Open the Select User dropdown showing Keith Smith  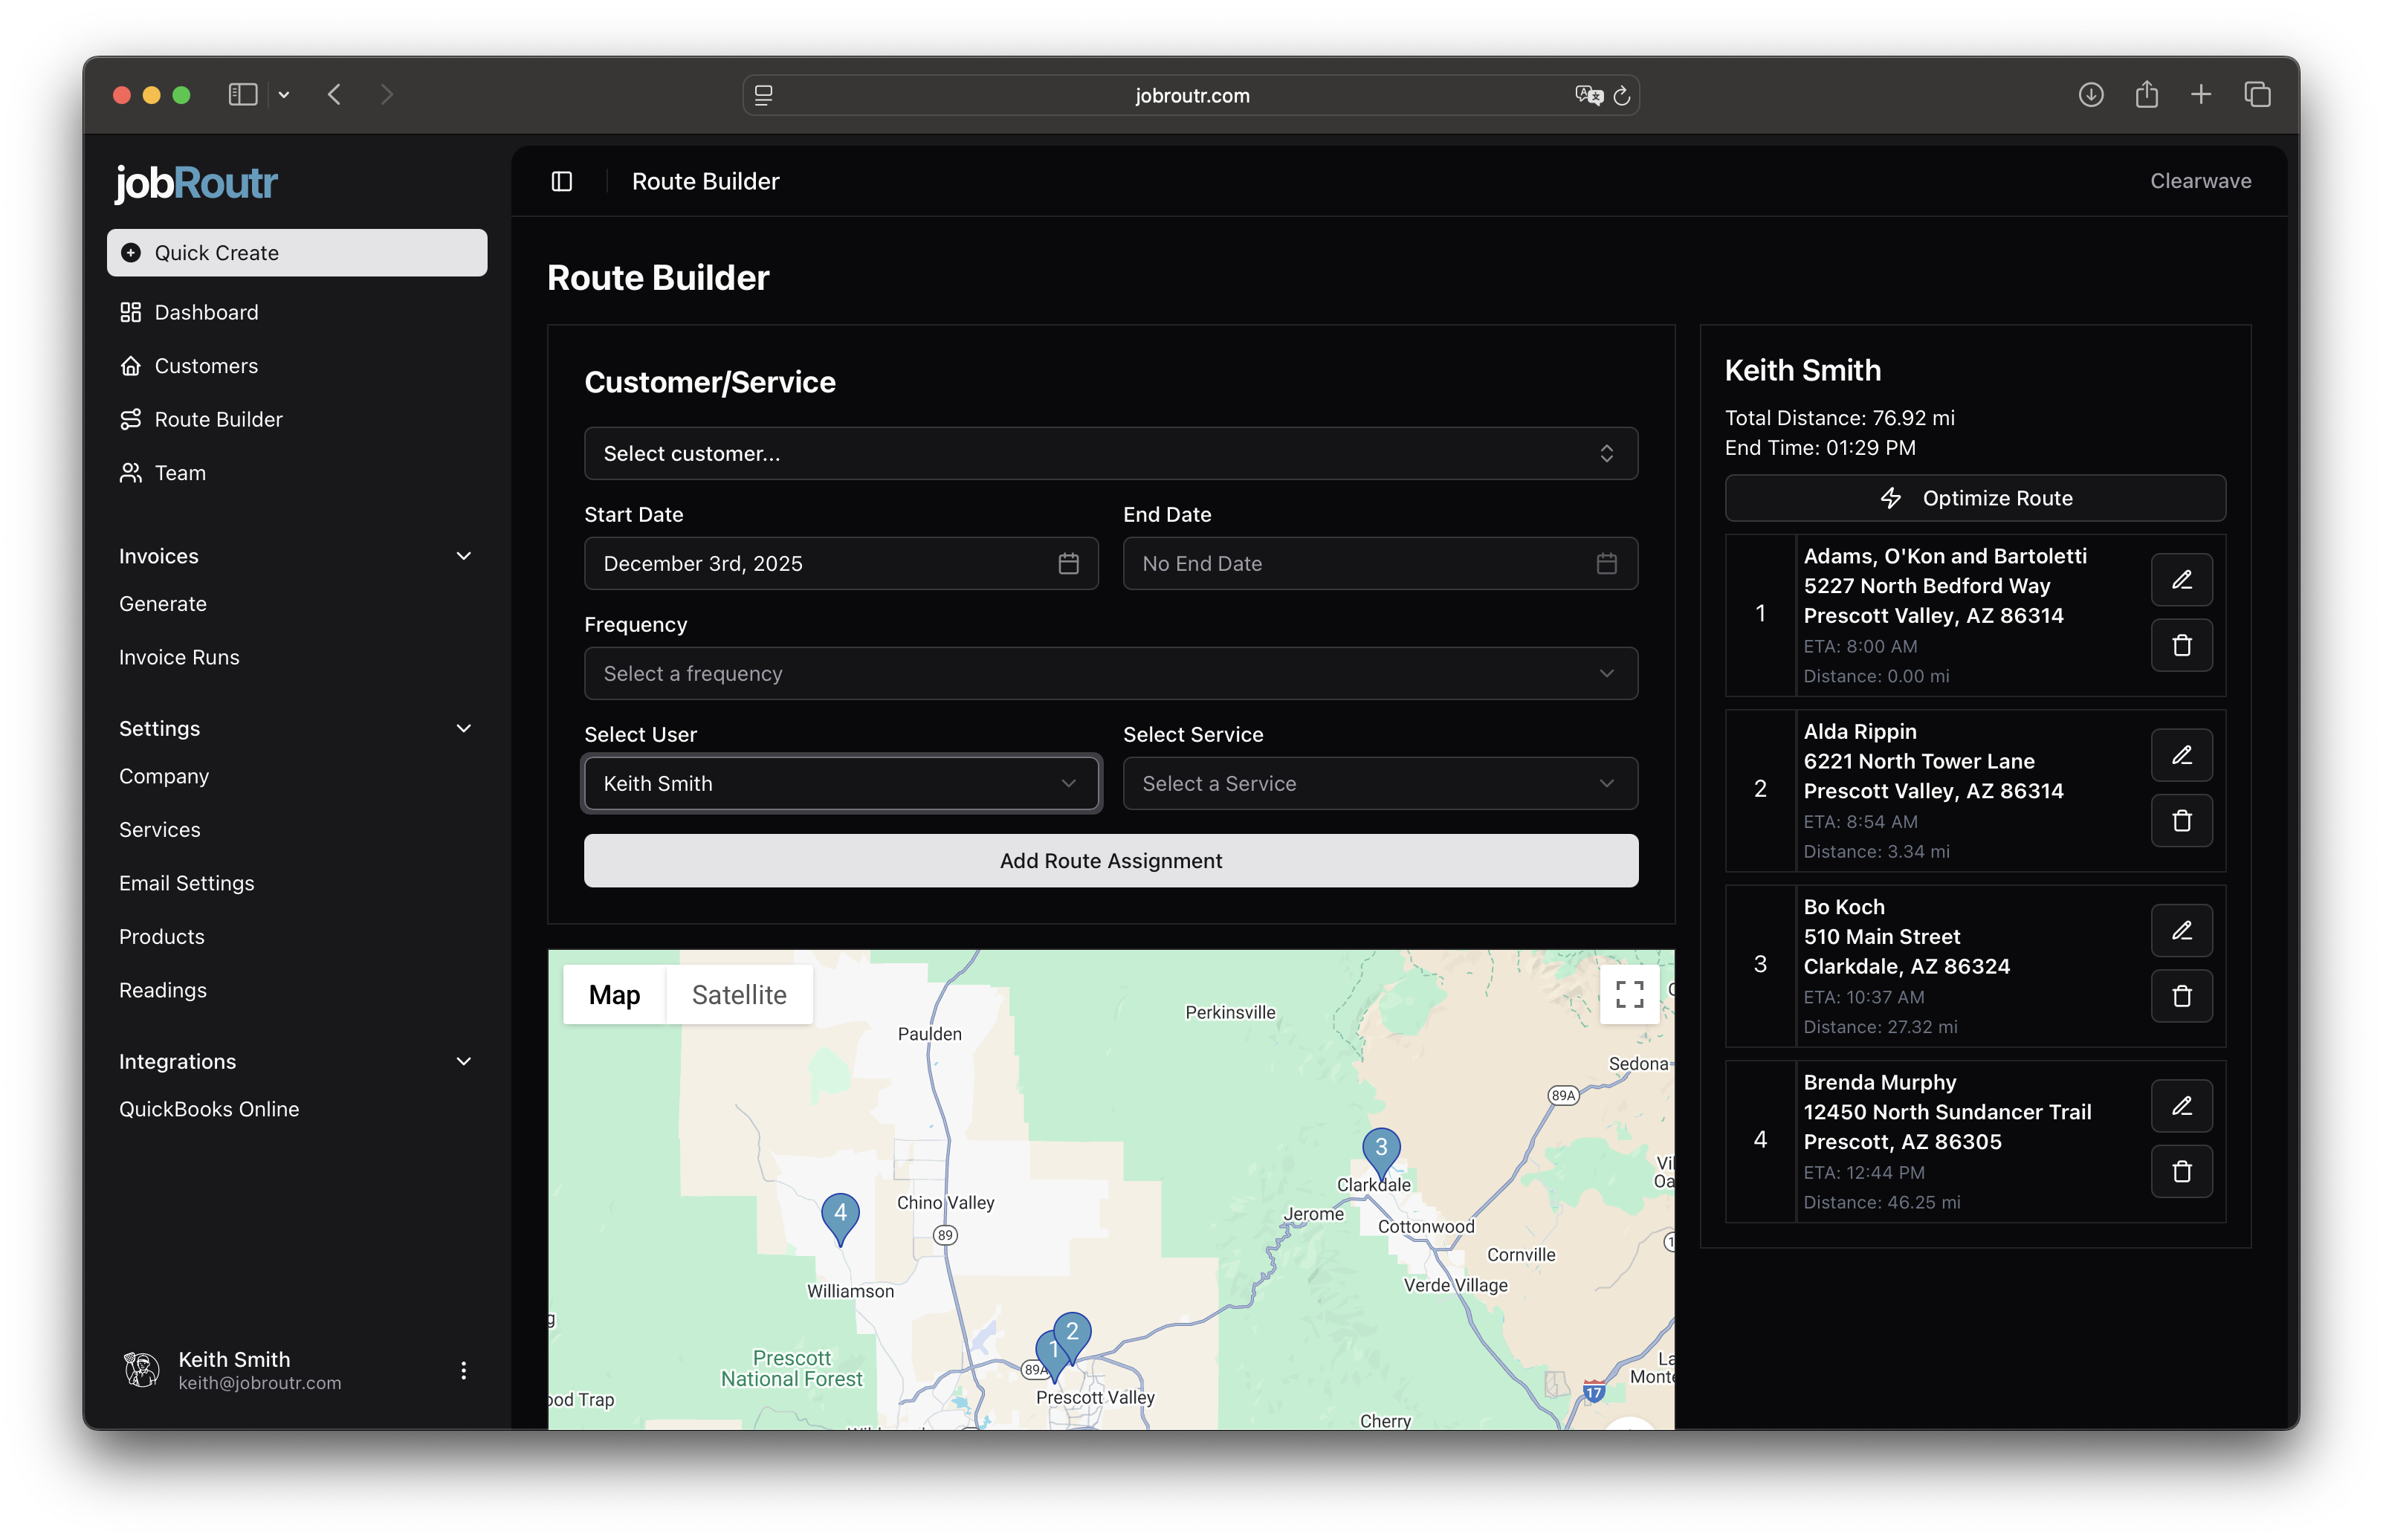coord(841,784)
